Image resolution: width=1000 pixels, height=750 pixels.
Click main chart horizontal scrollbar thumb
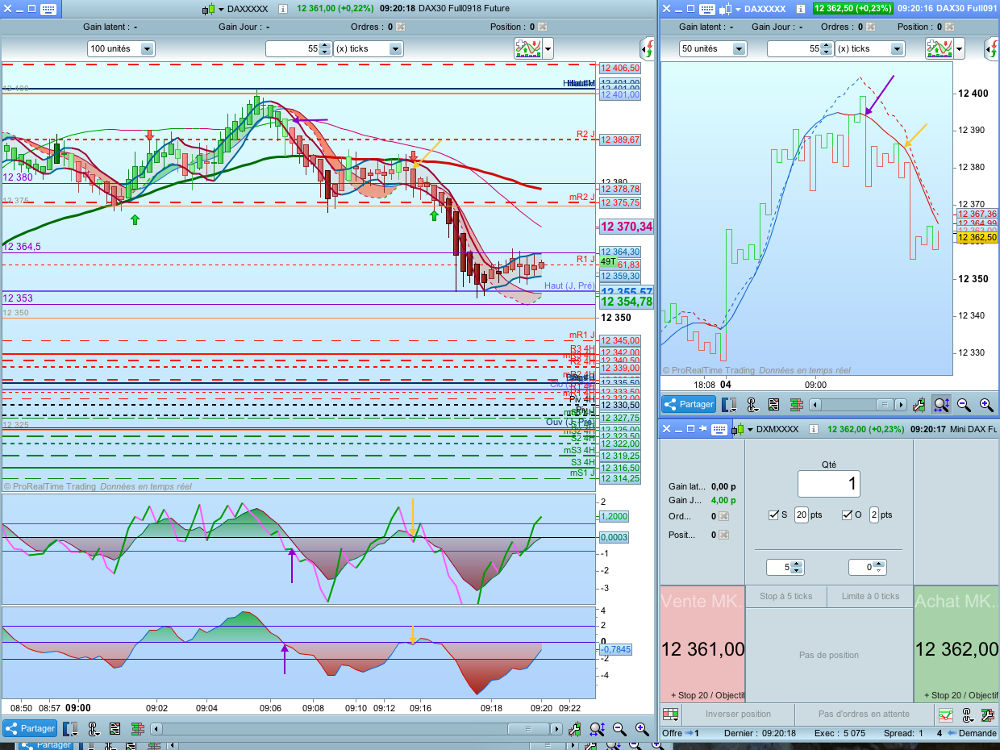528,728
